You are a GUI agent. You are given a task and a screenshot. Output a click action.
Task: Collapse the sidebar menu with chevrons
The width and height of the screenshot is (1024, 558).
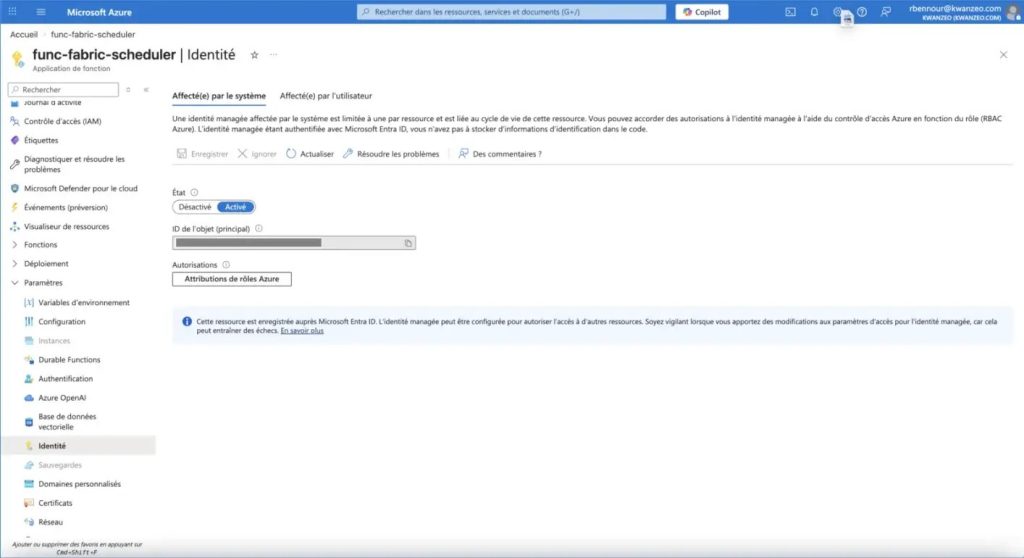coord(146,90)
